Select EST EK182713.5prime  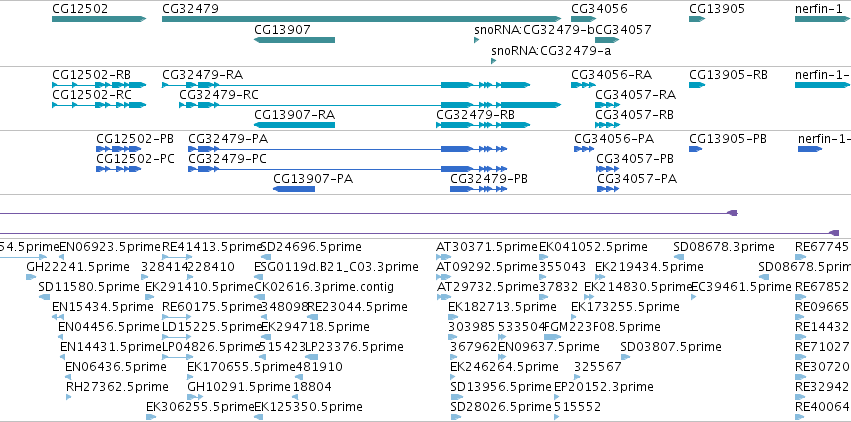pos(502,306)
